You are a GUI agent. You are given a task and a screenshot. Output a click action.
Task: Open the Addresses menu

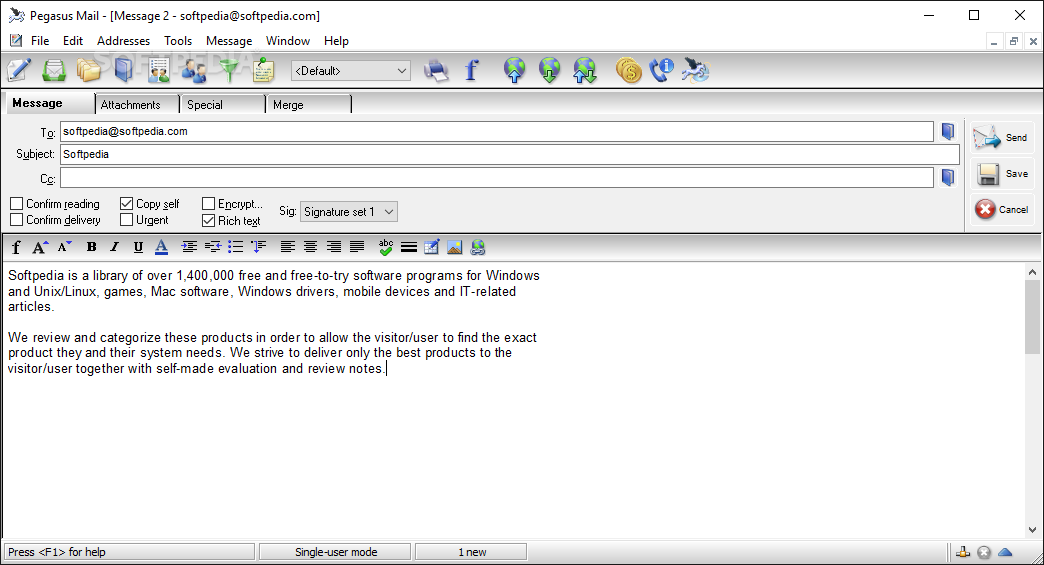click(123, 41)
